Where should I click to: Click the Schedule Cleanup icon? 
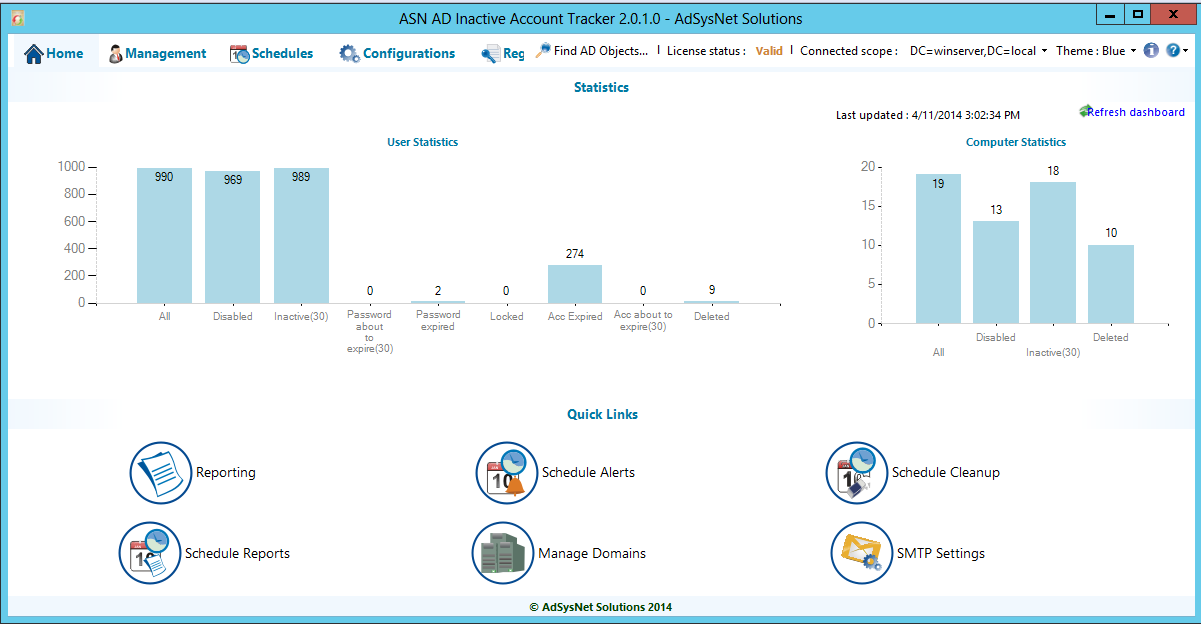pyautogui.click(x=857, y=473)
